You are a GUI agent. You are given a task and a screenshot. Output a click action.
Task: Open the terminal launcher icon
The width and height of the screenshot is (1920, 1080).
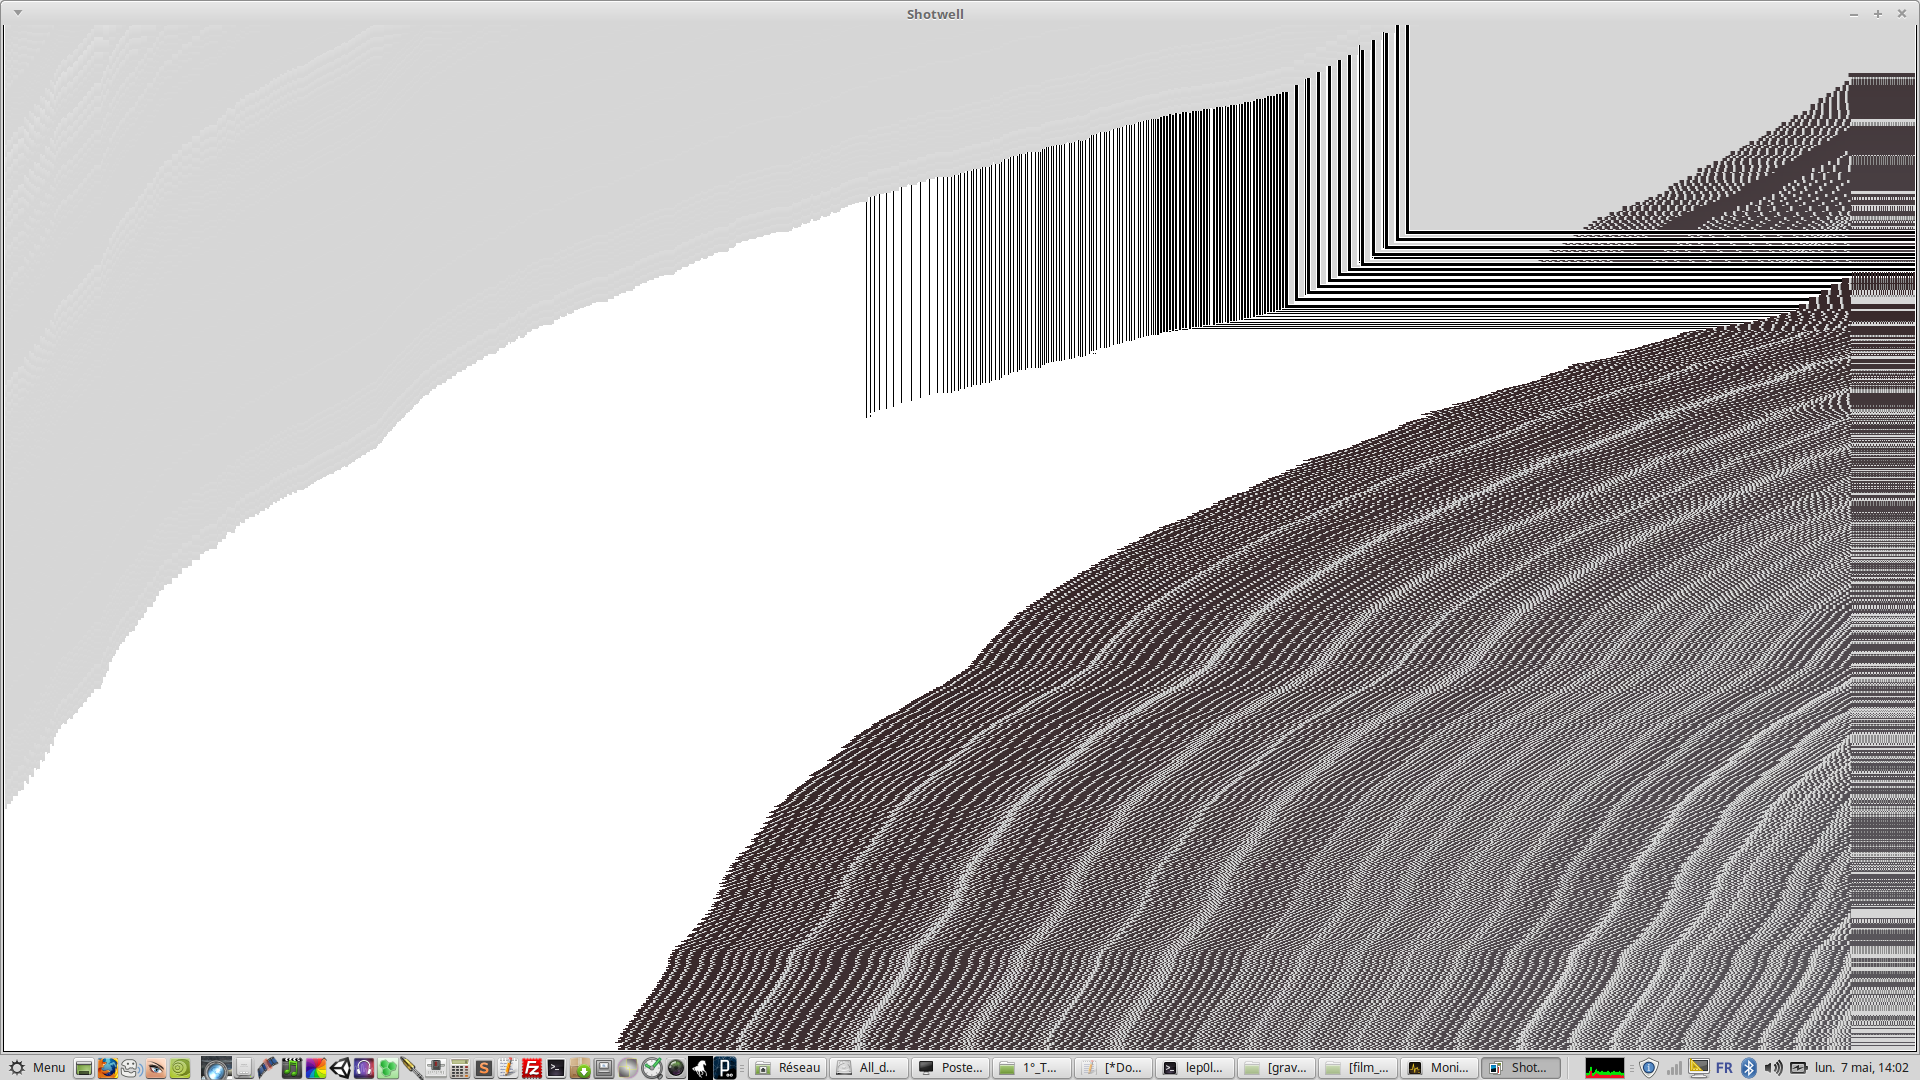556,1068
